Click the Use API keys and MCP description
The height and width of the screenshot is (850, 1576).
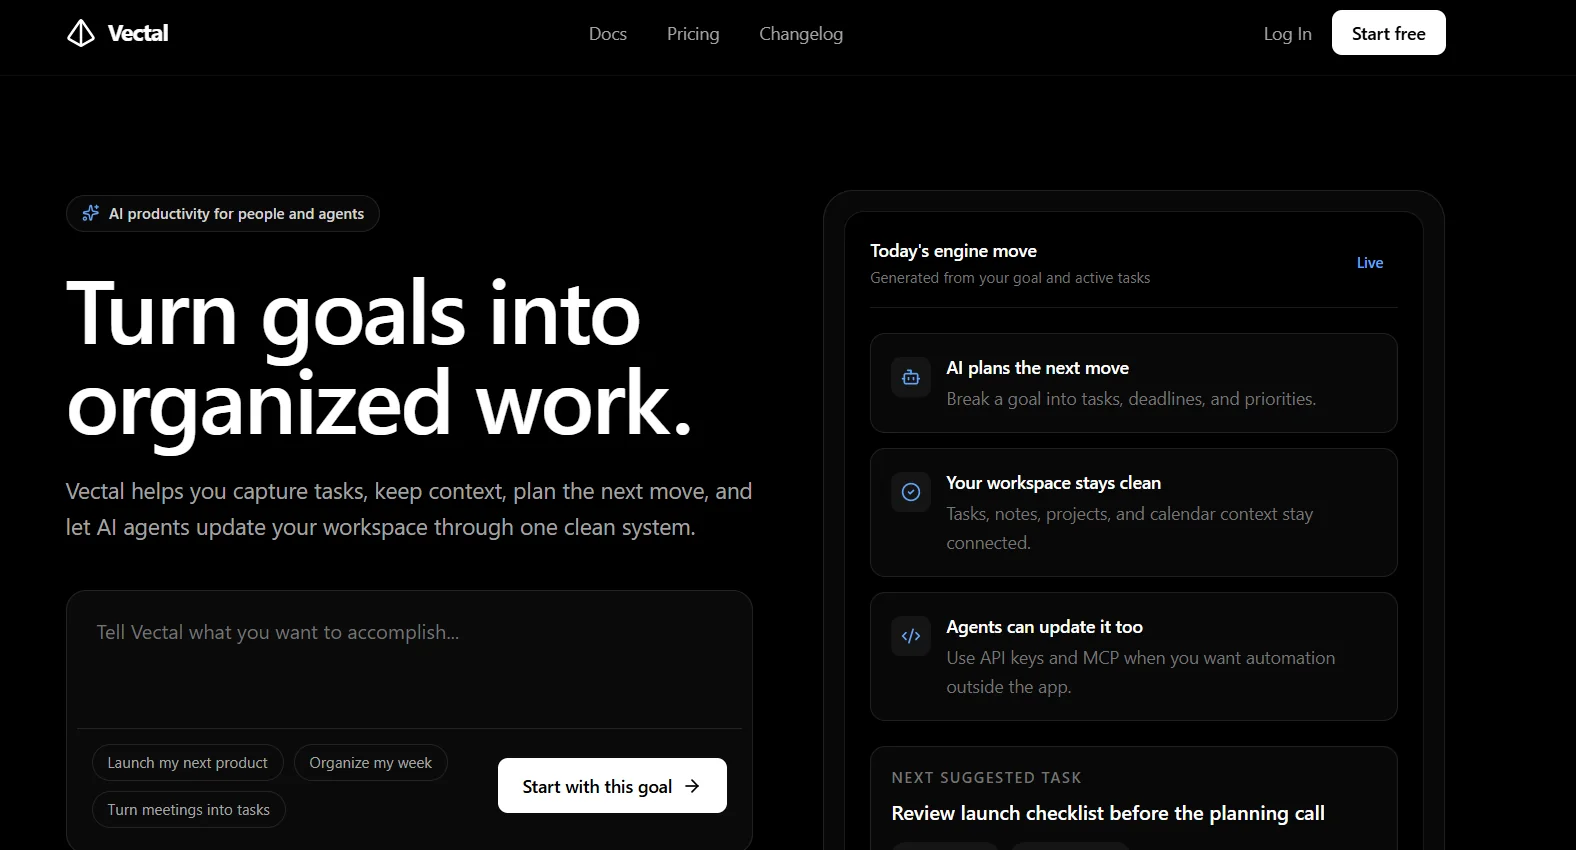[1141, 672]
